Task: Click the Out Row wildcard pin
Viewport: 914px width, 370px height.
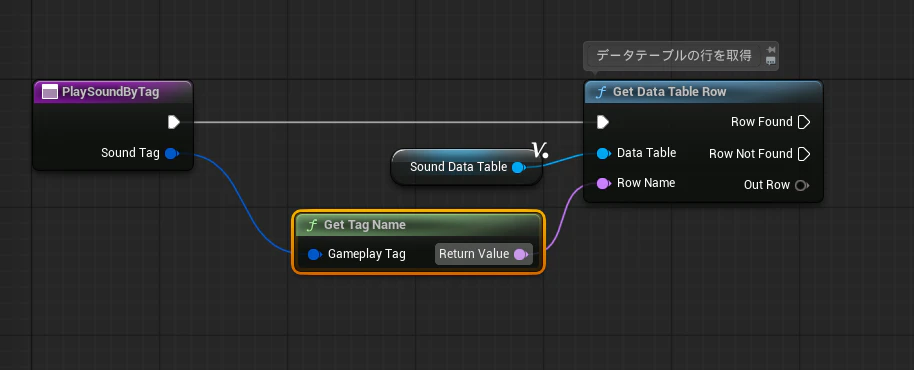Action: (x=801, y=185)
